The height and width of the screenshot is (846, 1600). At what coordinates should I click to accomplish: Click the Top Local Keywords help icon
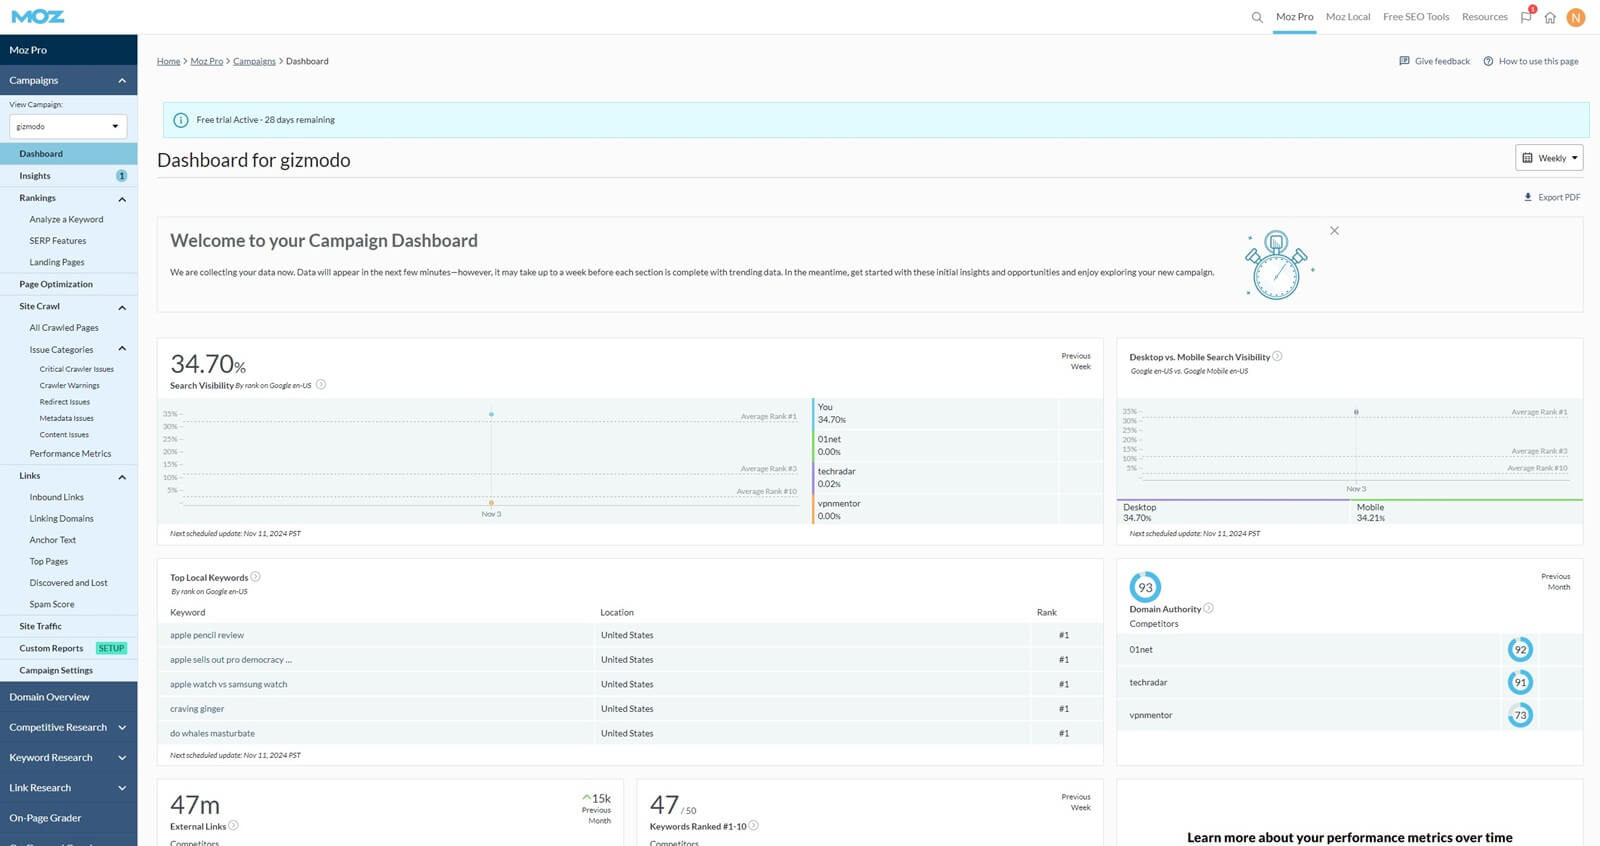click(x=255, y=577)
